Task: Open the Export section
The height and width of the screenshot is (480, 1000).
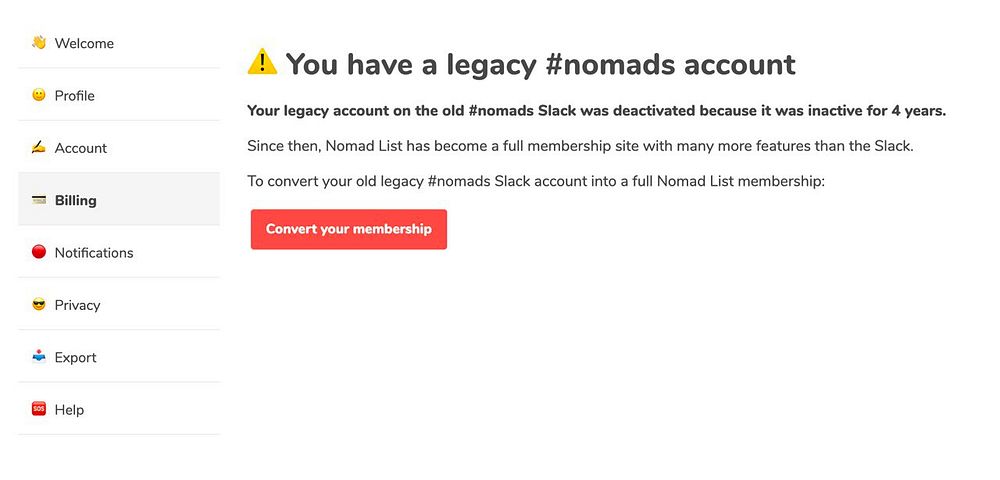Action: tap(119, 356)
